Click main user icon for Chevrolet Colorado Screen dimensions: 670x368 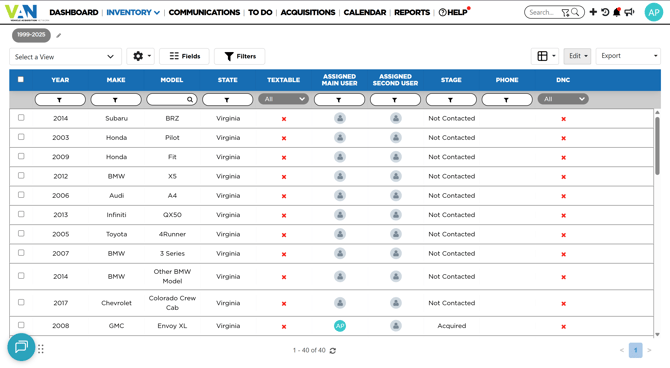pyautogui.click(x=340, y=303)
